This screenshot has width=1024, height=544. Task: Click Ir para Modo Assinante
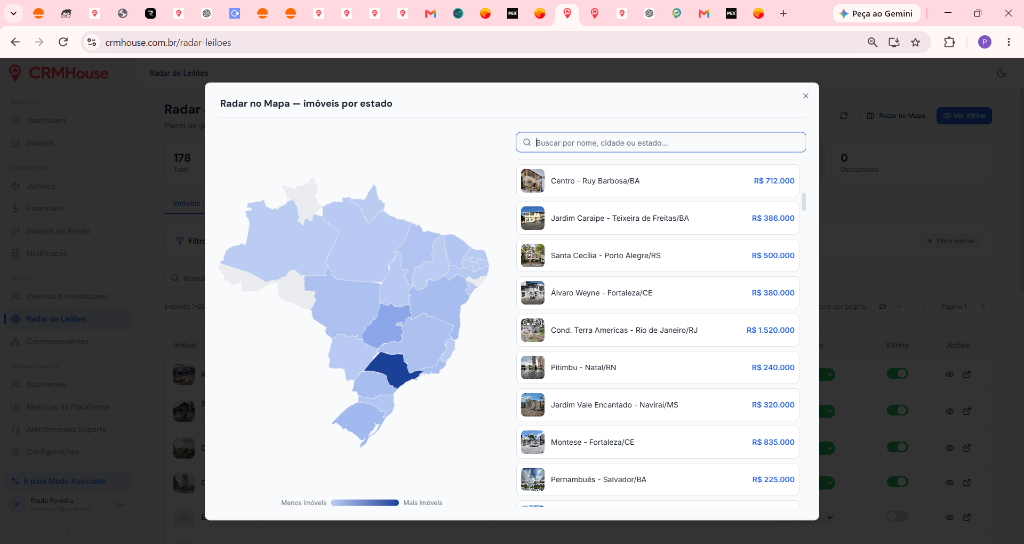68,481
